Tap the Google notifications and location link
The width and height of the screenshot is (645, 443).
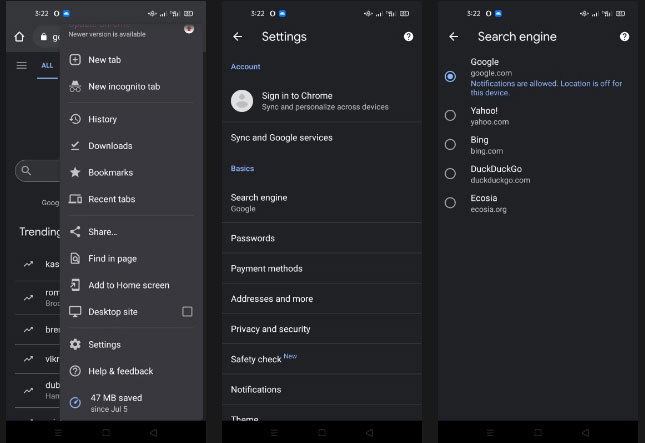(x=546, y=88)
